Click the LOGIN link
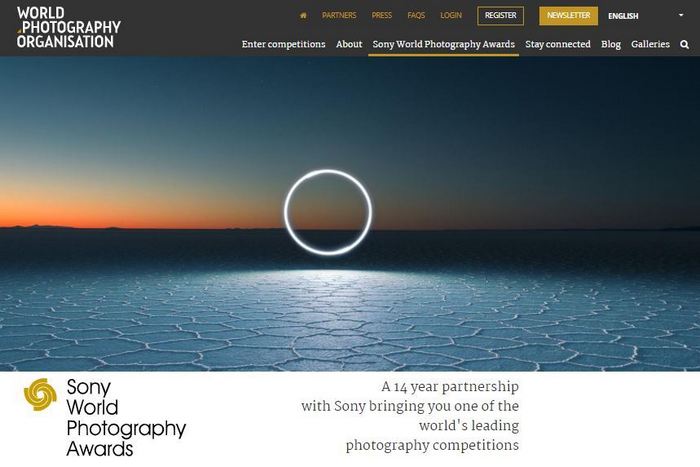The width and height of the screenshot is (700, 467). [451, 16]
